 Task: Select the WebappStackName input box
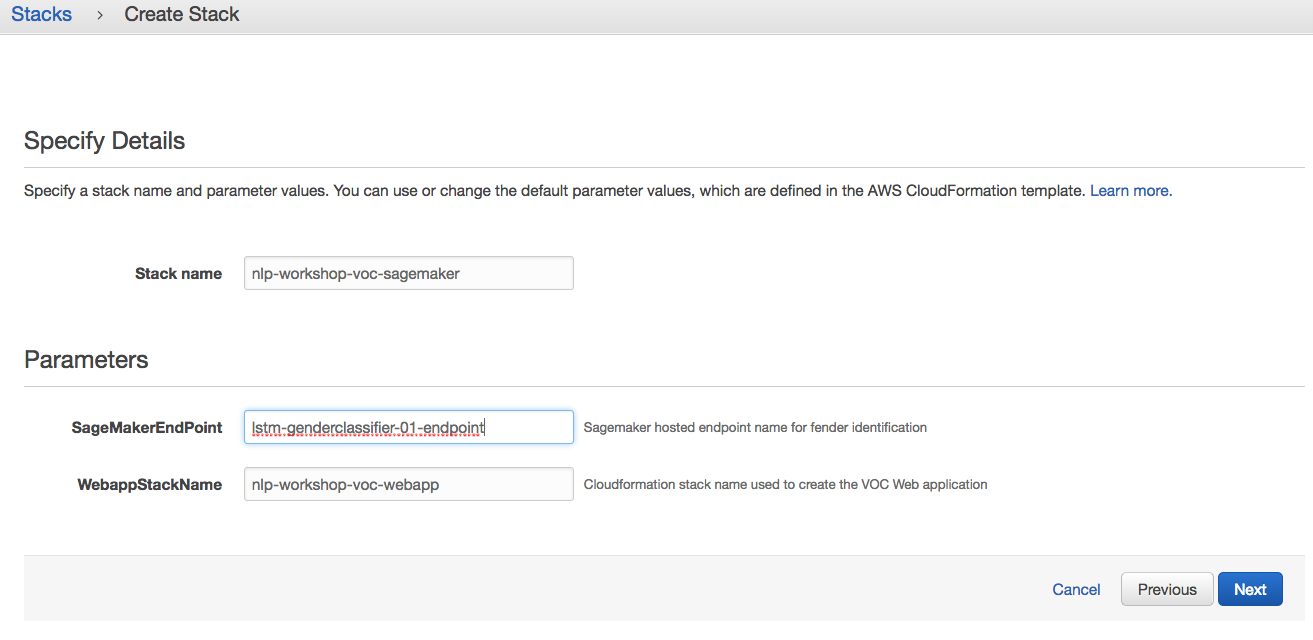point(409,484)
